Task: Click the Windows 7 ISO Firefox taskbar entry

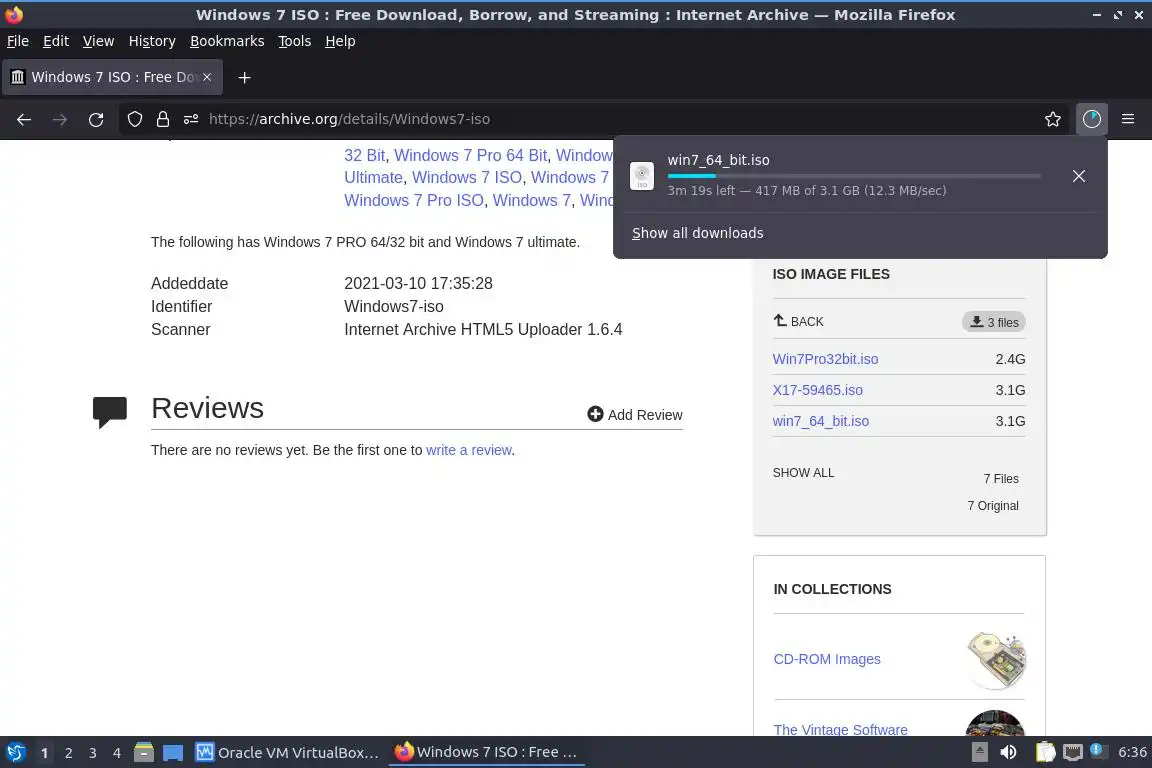Action: pos(486,753)
